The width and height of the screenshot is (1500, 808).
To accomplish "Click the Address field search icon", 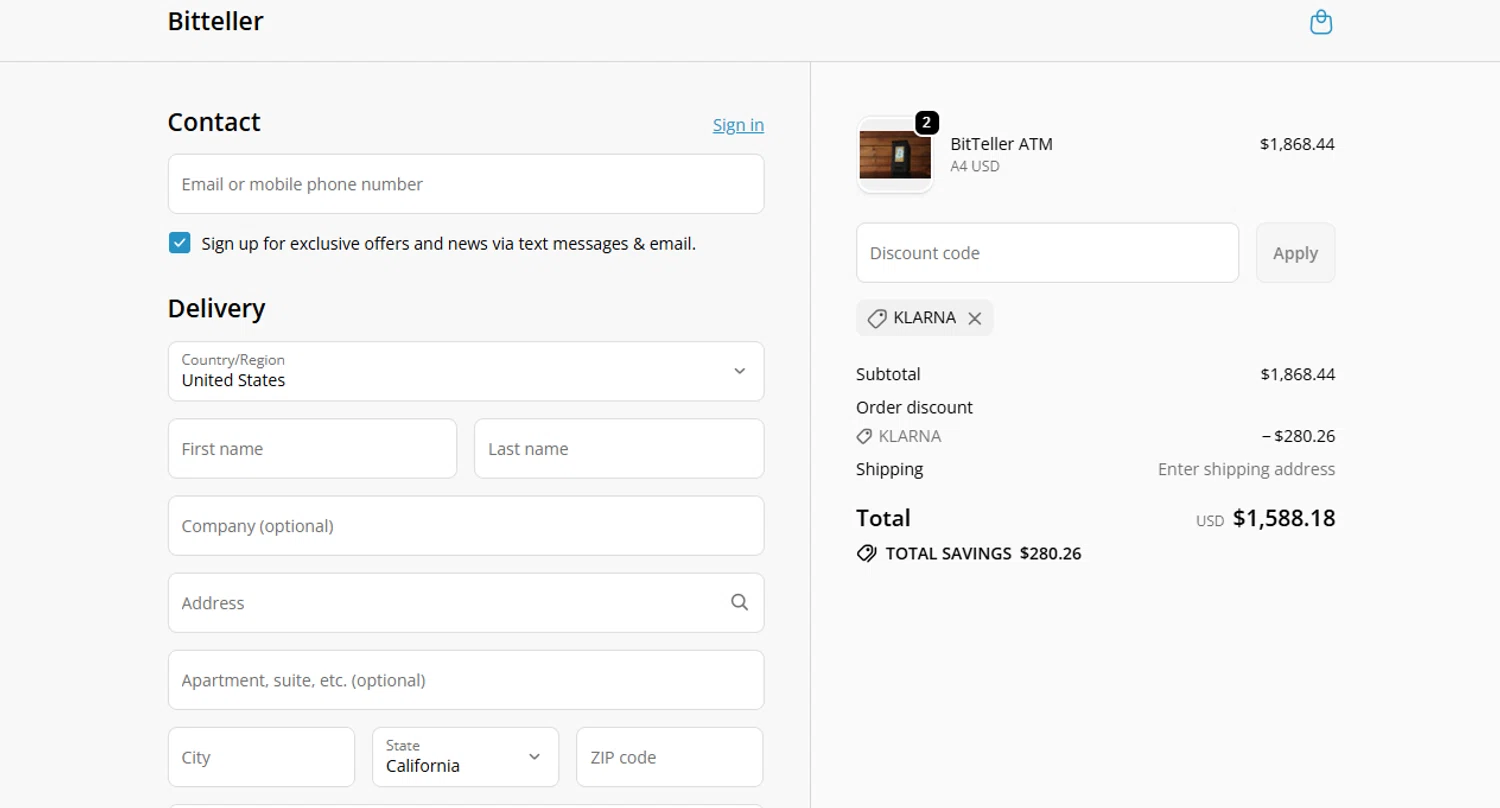I will tap(739, 602).
